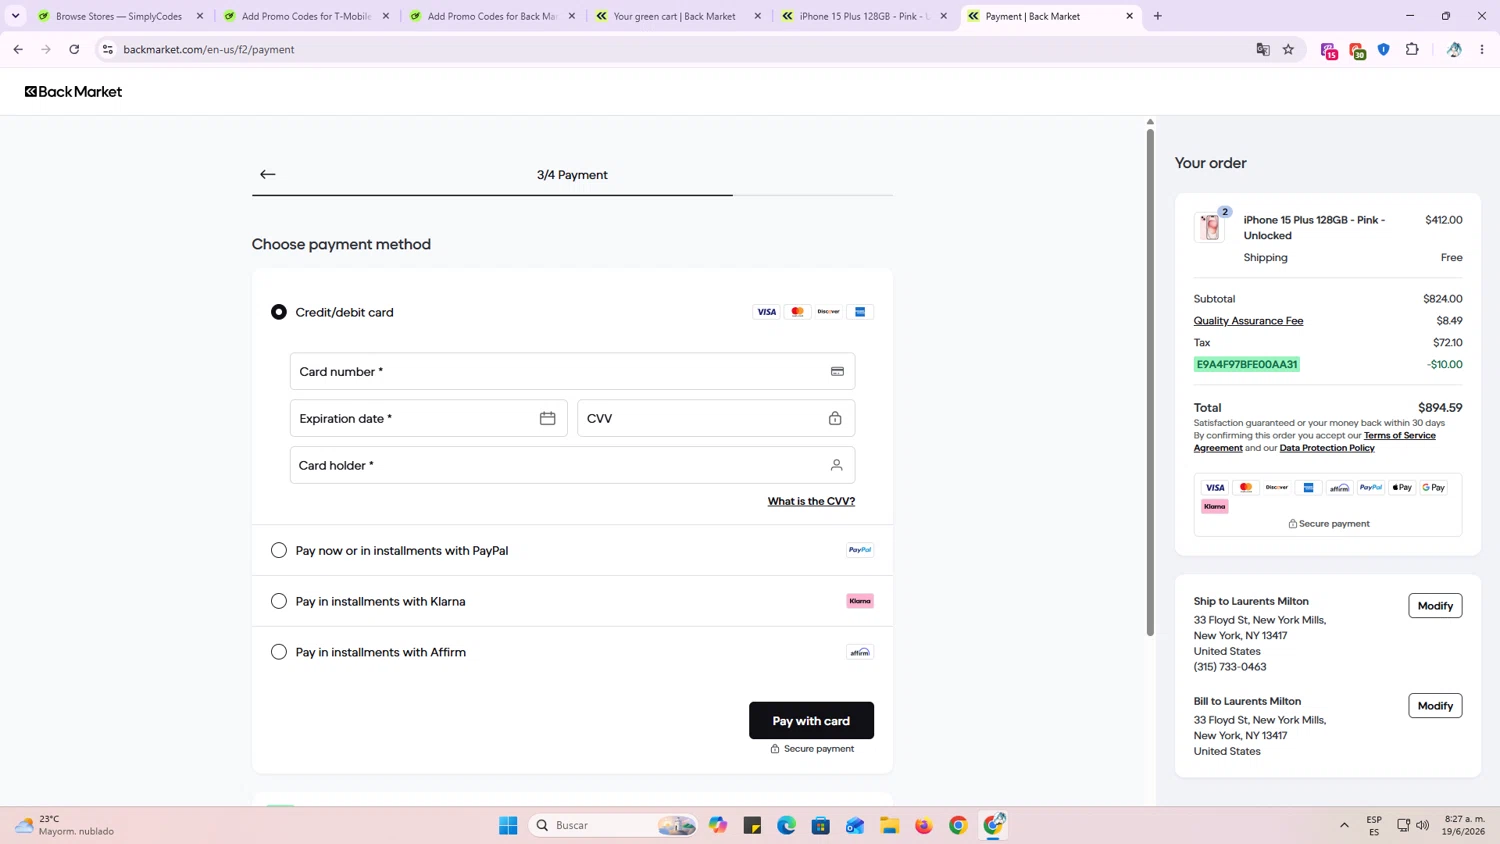Click the Back Market logo
This screenshot has height=844, width=1500.
[x=73, y=91]
